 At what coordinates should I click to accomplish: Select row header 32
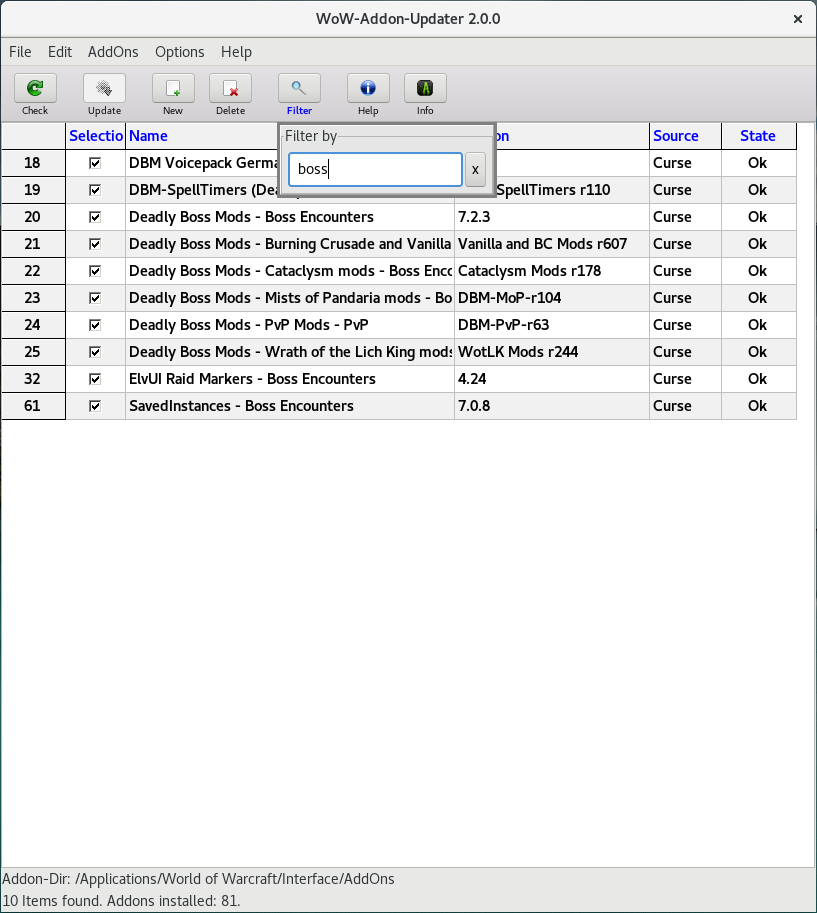coord(33,379)
